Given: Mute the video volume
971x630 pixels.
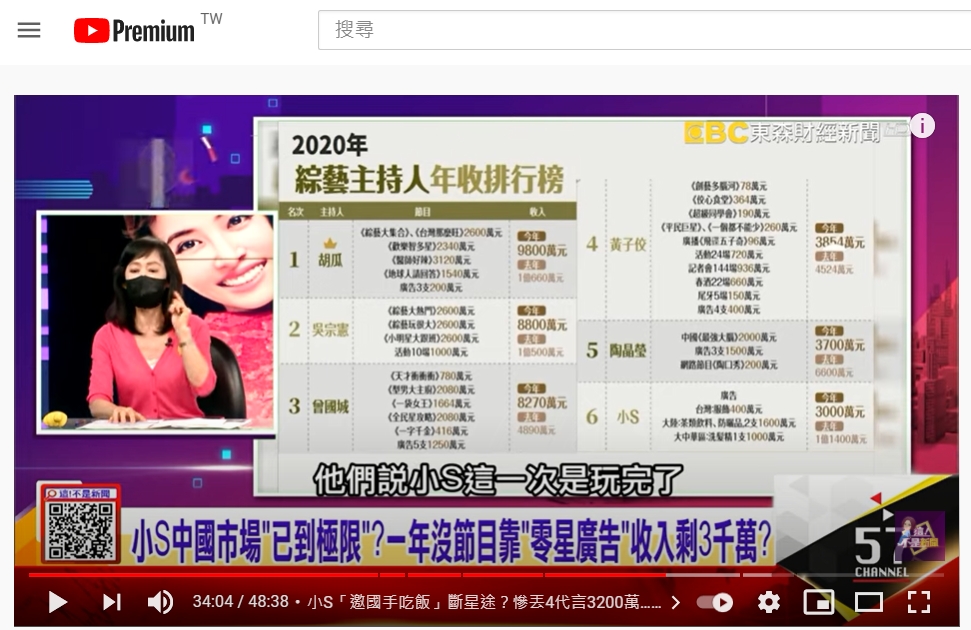Looking at the screenshot, I should (x=161, y=602).
